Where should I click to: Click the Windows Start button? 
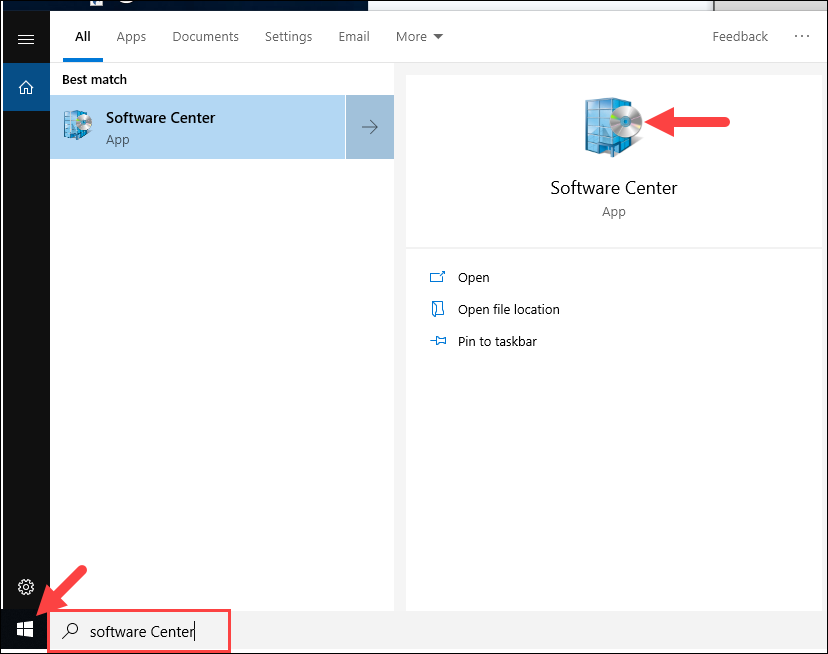[25, 629]
